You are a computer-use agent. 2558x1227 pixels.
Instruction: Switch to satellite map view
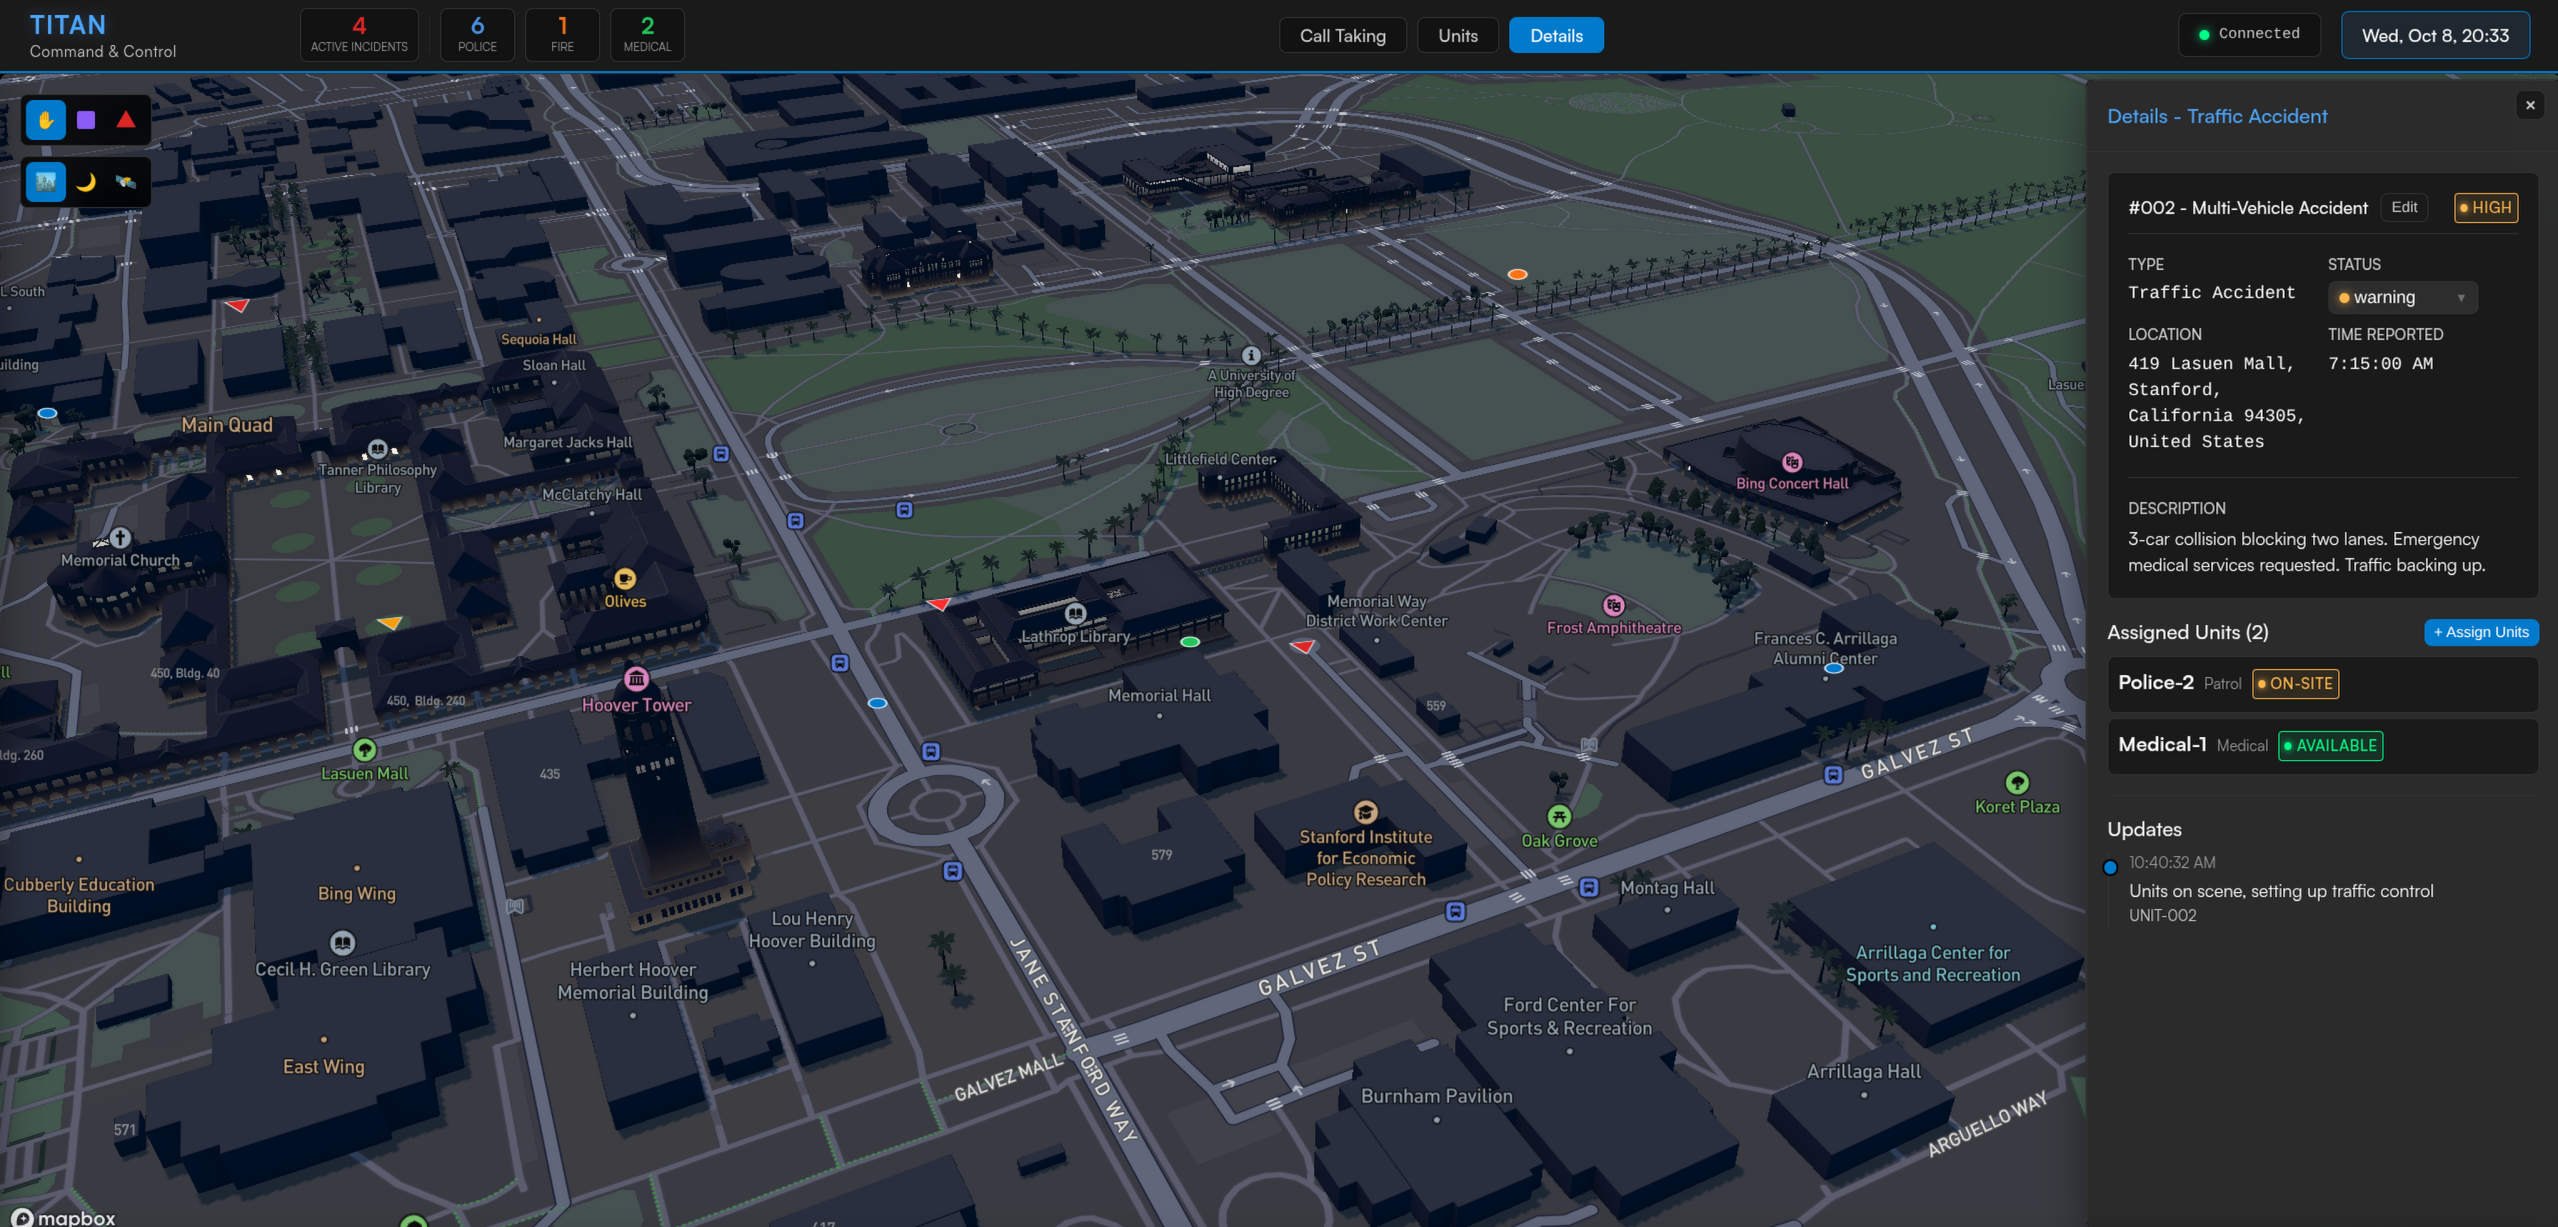click(x=126, y=182)
